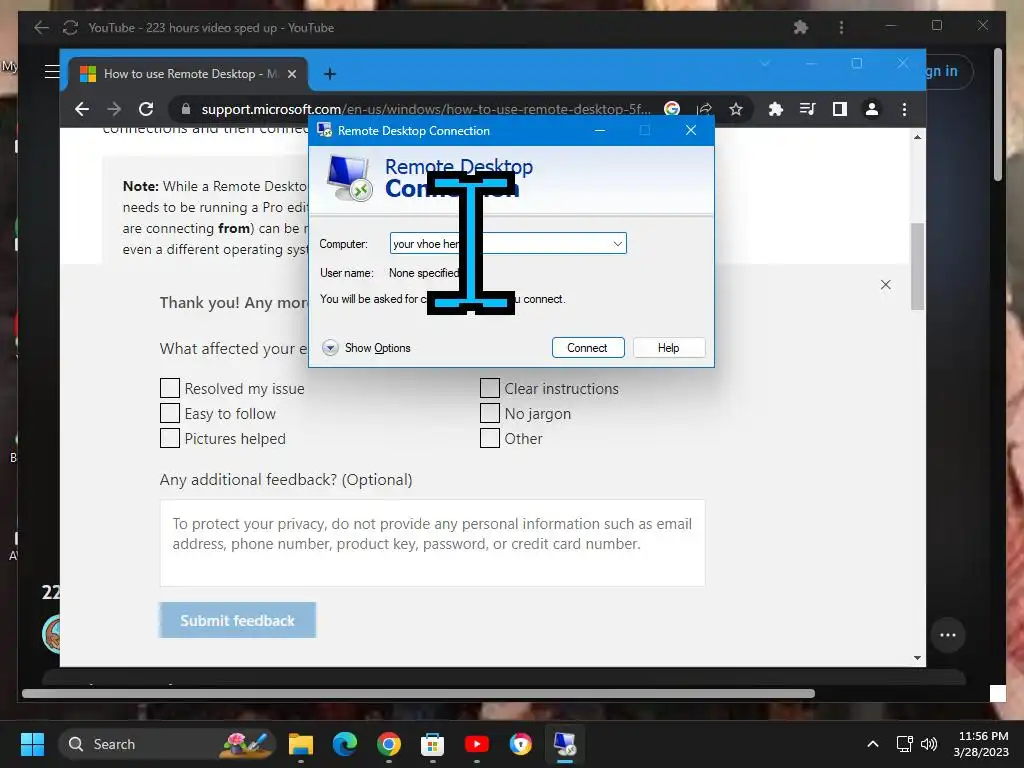Open the Chrome extensions puzzle icon
Viewport: 1024px width, 768px height.
(776, 109)
